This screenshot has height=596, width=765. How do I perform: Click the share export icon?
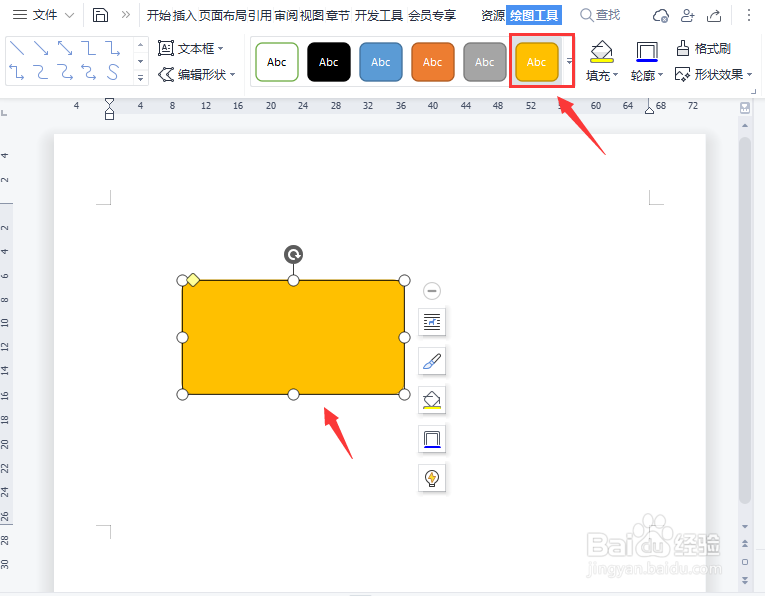click(714, 16)
